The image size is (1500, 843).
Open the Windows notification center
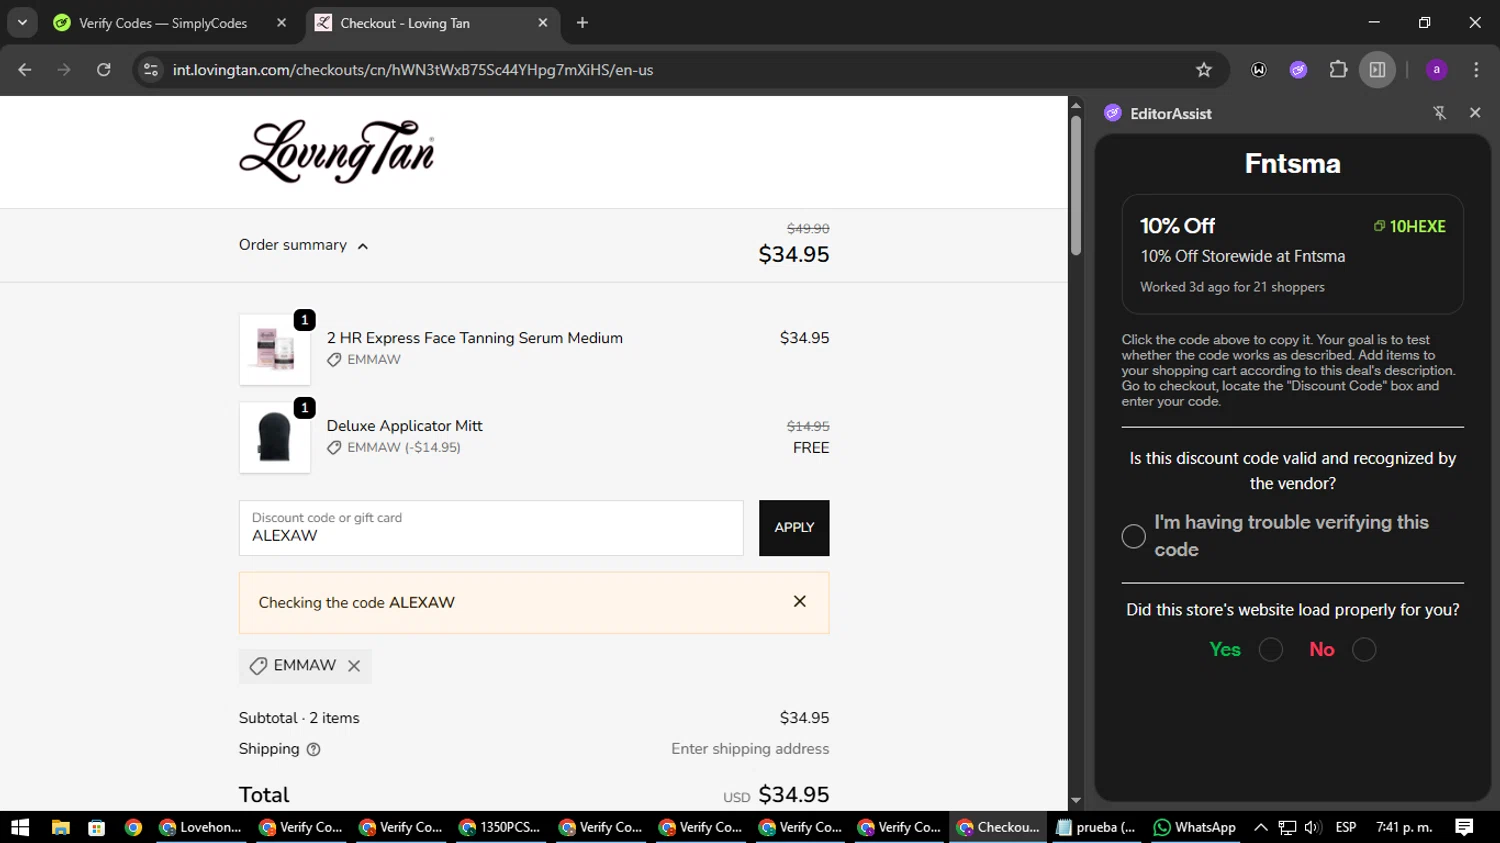1464,827
